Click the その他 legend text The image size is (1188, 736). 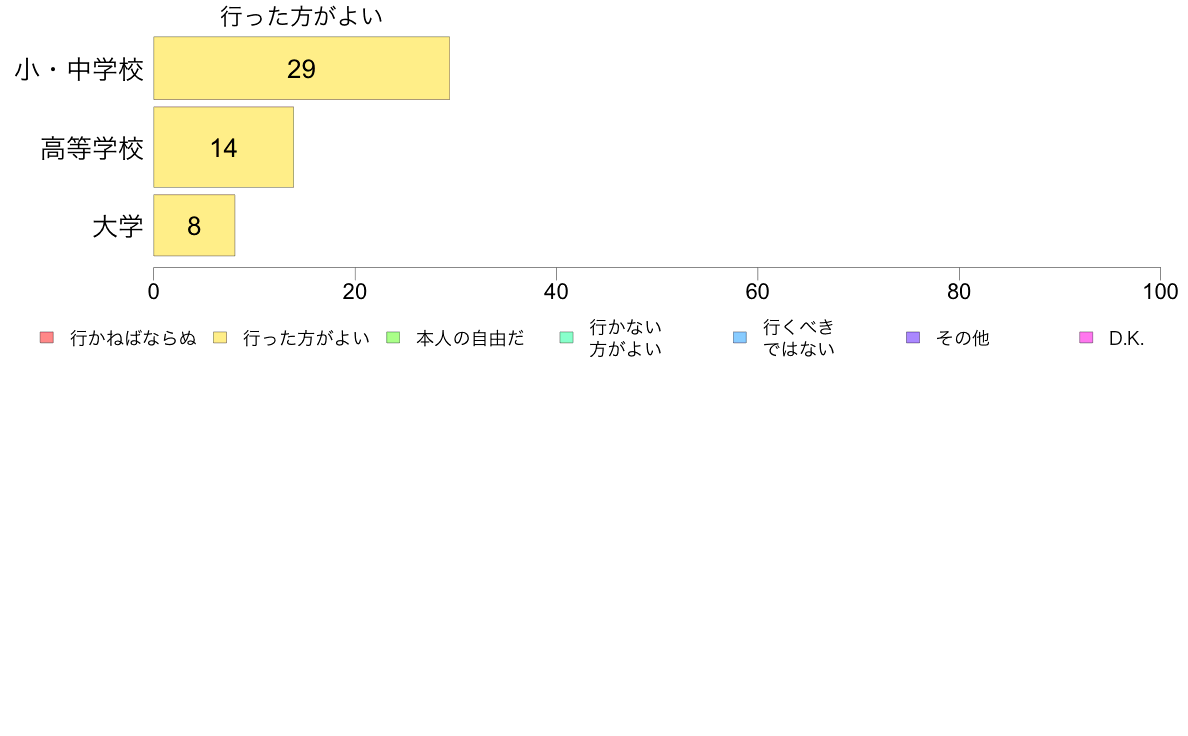[x=962, y=338]
